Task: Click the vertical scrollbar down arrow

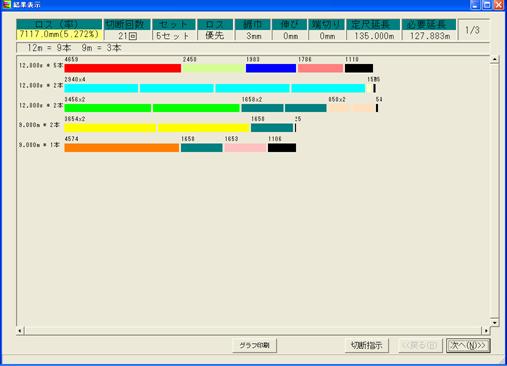Action: pos(494,322)
